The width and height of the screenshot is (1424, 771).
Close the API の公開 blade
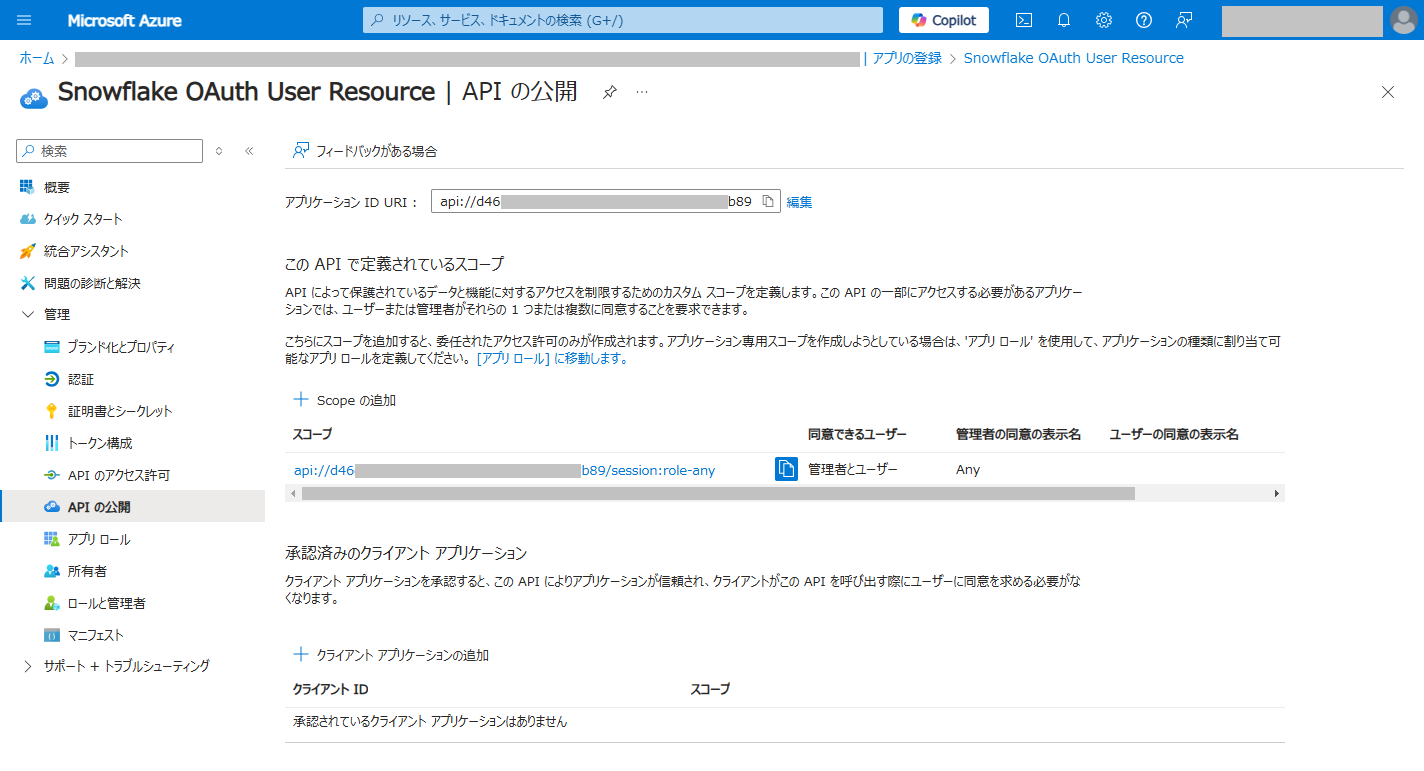tap(1387, 92)
